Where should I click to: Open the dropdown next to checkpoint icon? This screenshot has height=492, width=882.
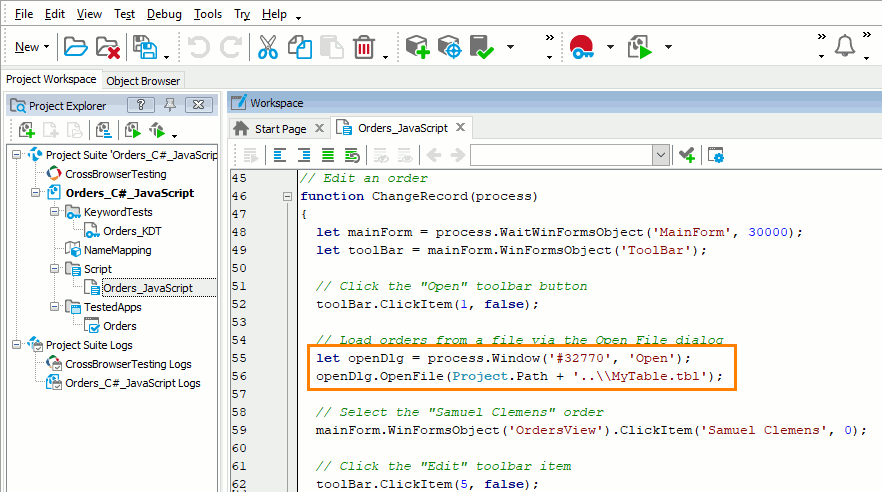510,47
